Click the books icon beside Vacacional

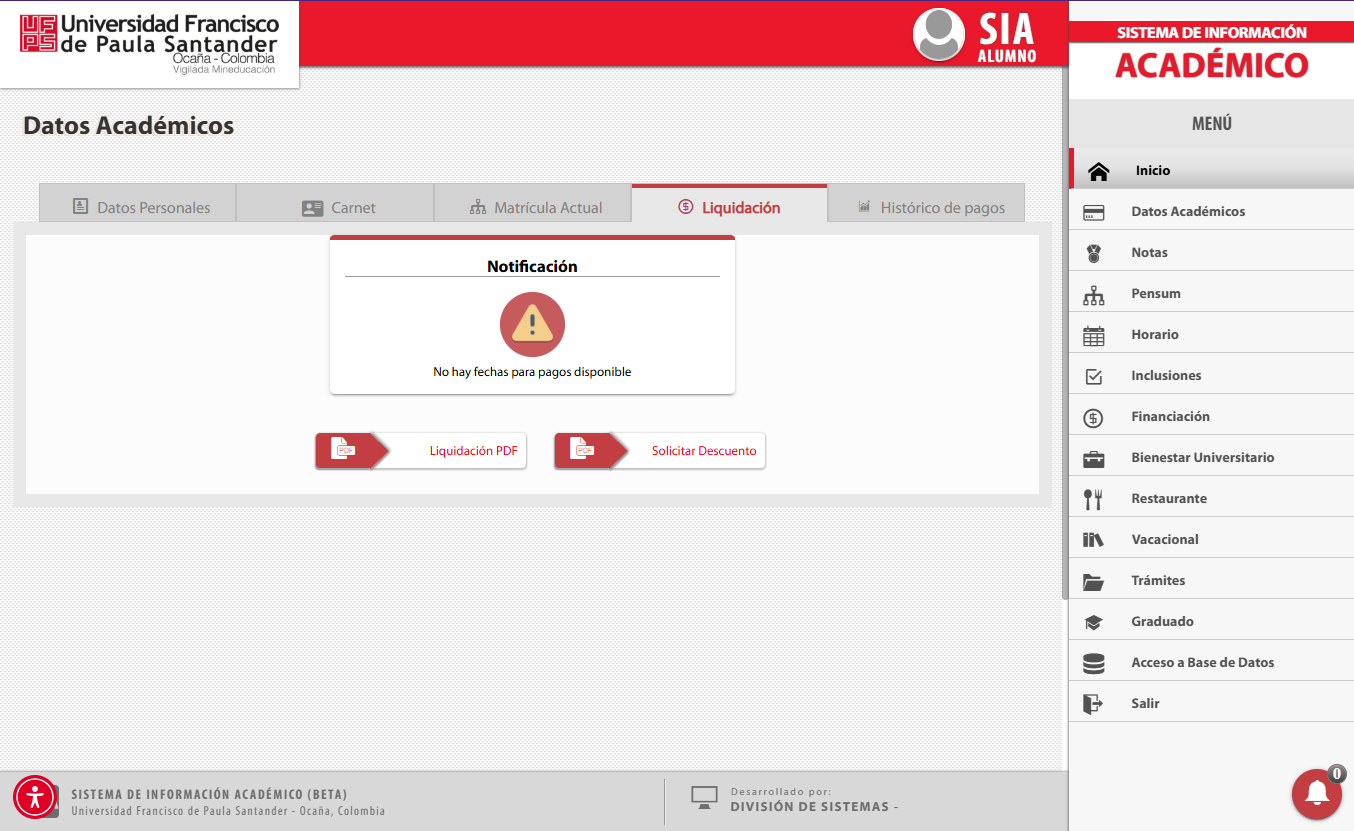[1093, 540]
